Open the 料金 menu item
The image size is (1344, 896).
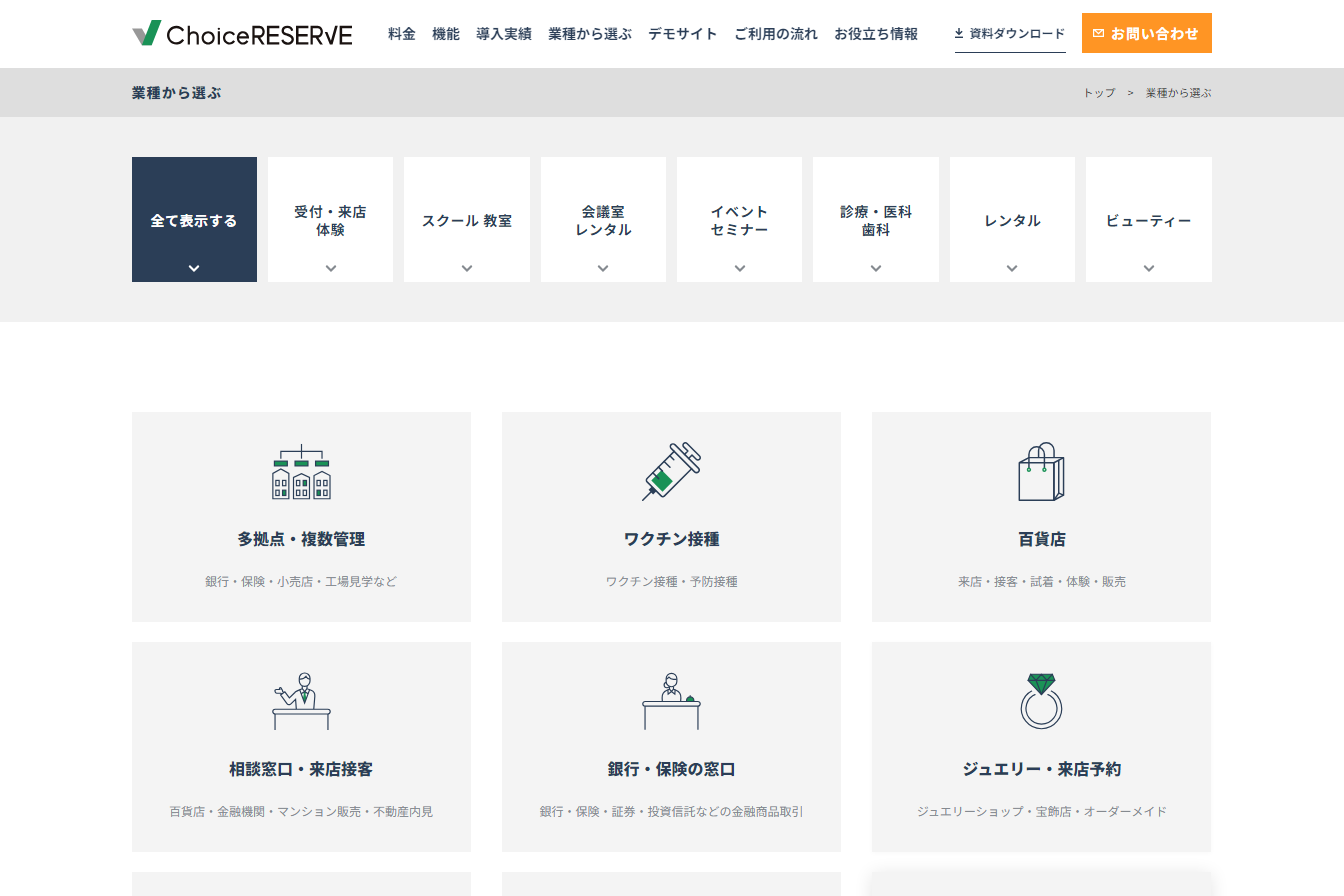click(402, 34)
